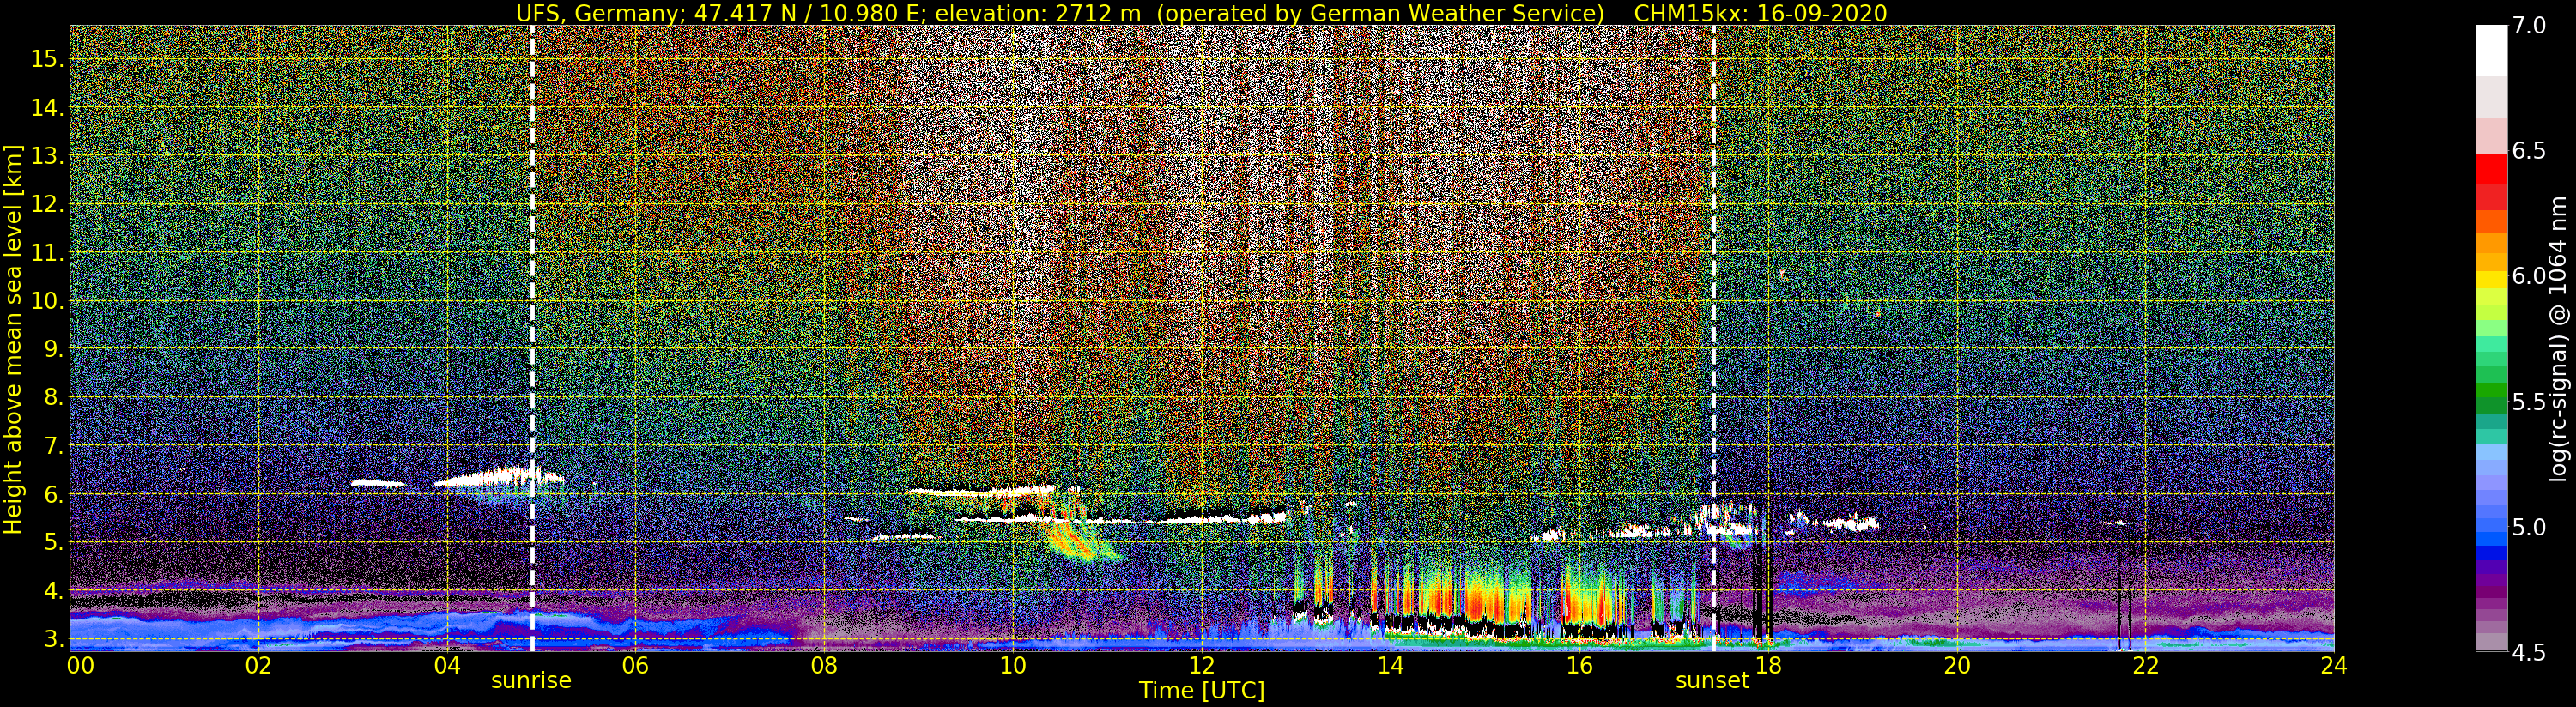Click time axis tick '10'
The width and height of the screenshot is (2576, 707).
point(1013,665)
